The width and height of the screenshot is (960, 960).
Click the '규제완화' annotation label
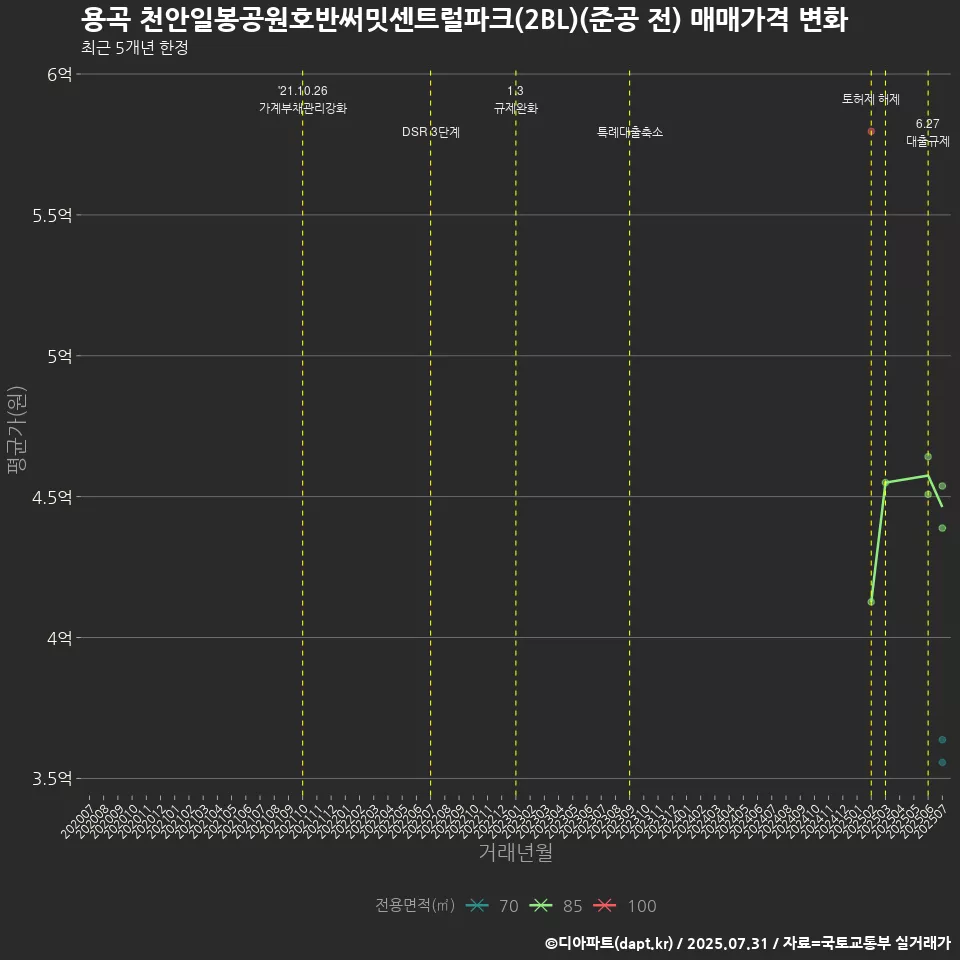click(x=516, y=108)
